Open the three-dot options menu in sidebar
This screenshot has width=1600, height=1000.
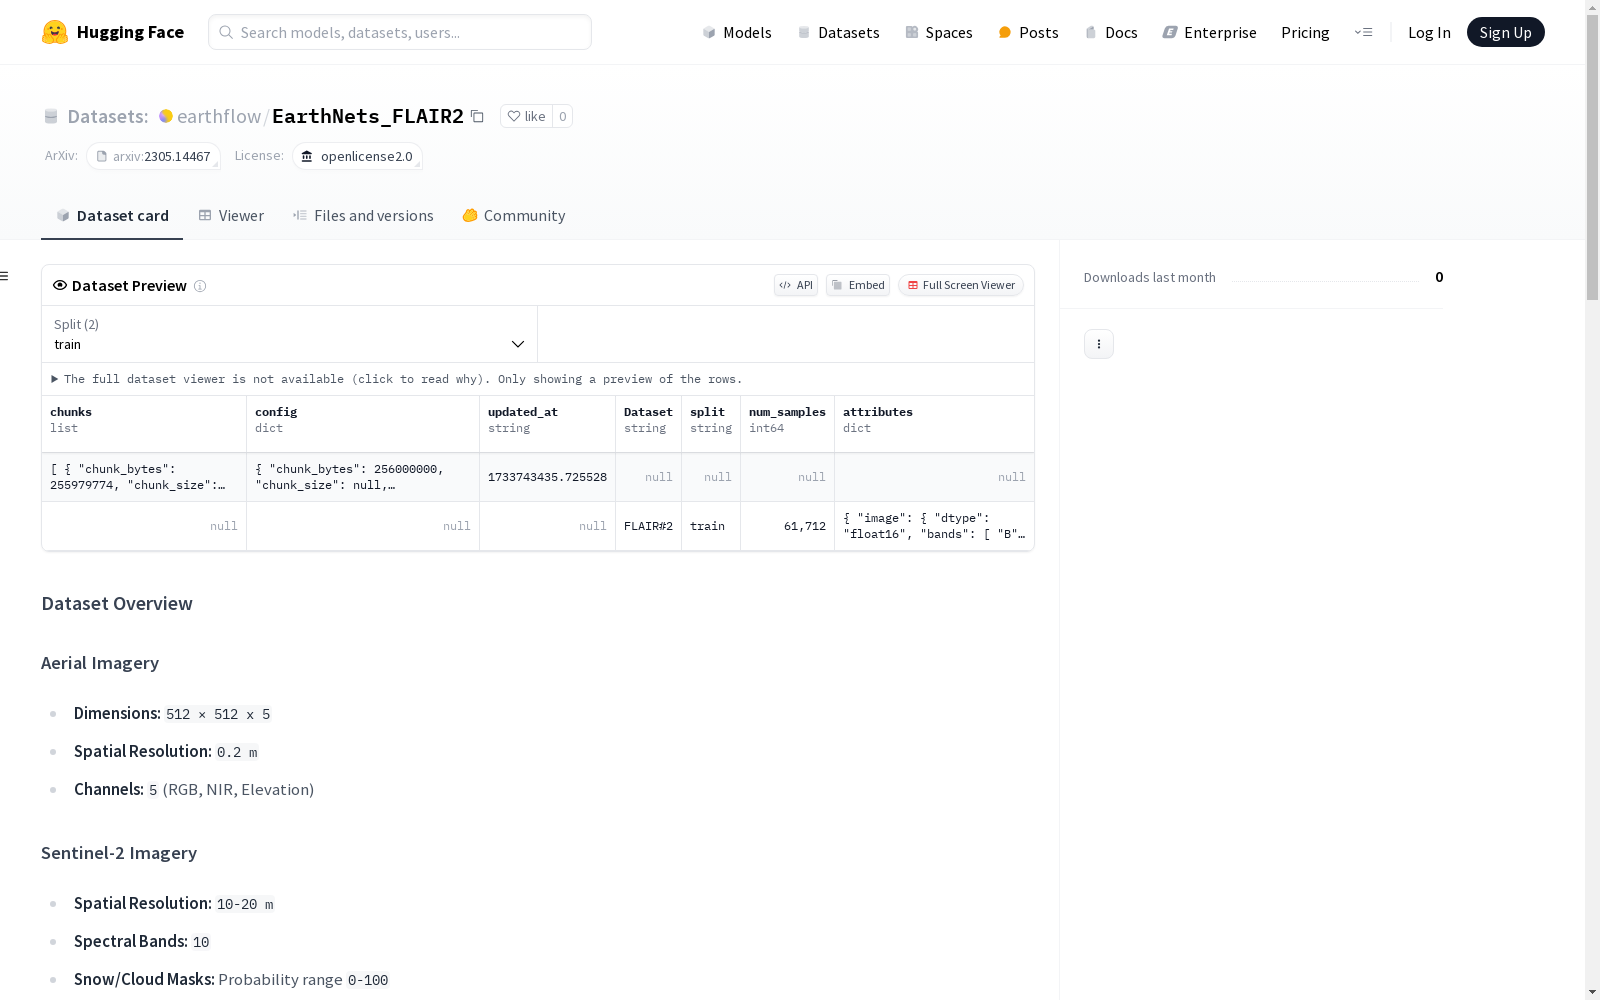(x=1098, y=344)
